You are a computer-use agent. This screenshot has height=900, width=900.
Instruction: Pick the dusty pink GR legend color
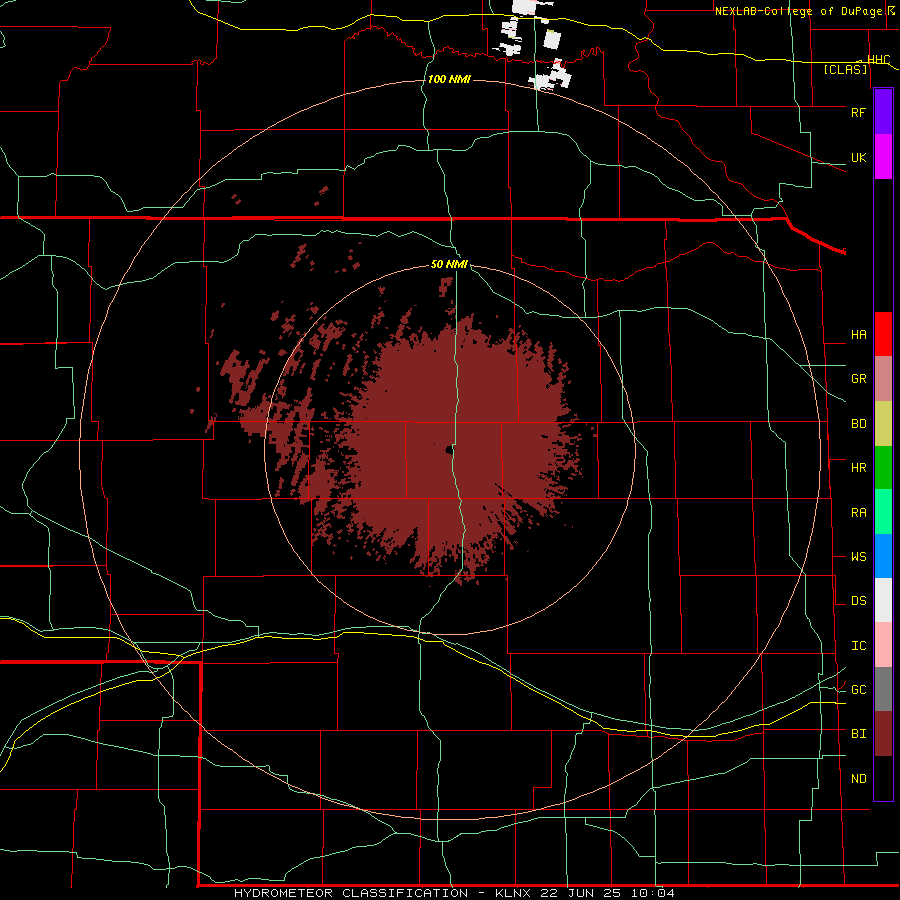[883, 379]
